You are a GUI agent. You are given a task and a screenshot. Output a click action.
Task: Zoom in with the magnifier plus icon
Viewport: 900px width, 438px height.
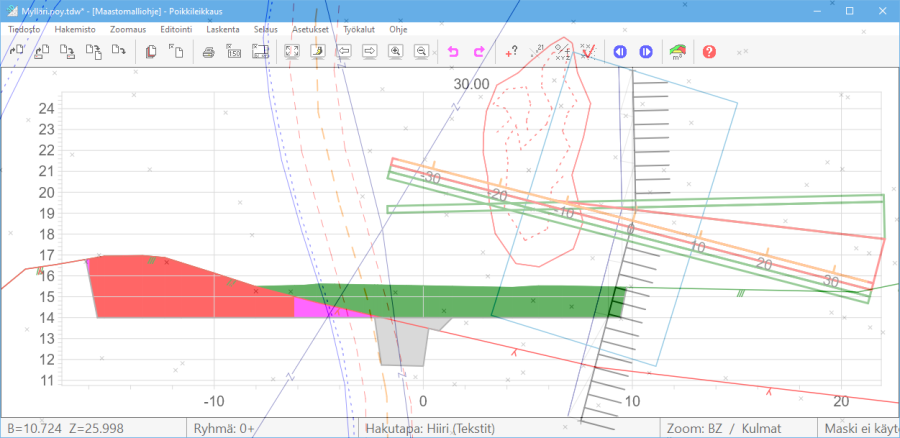[x=395, y=51]
